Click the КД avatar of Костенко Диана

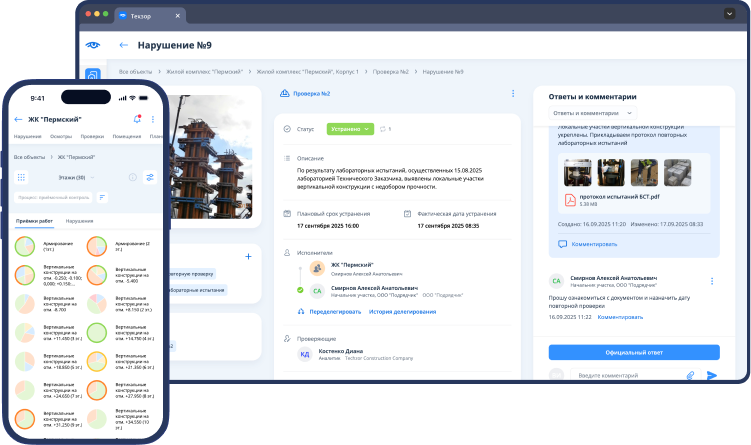(x=305, y=354)
